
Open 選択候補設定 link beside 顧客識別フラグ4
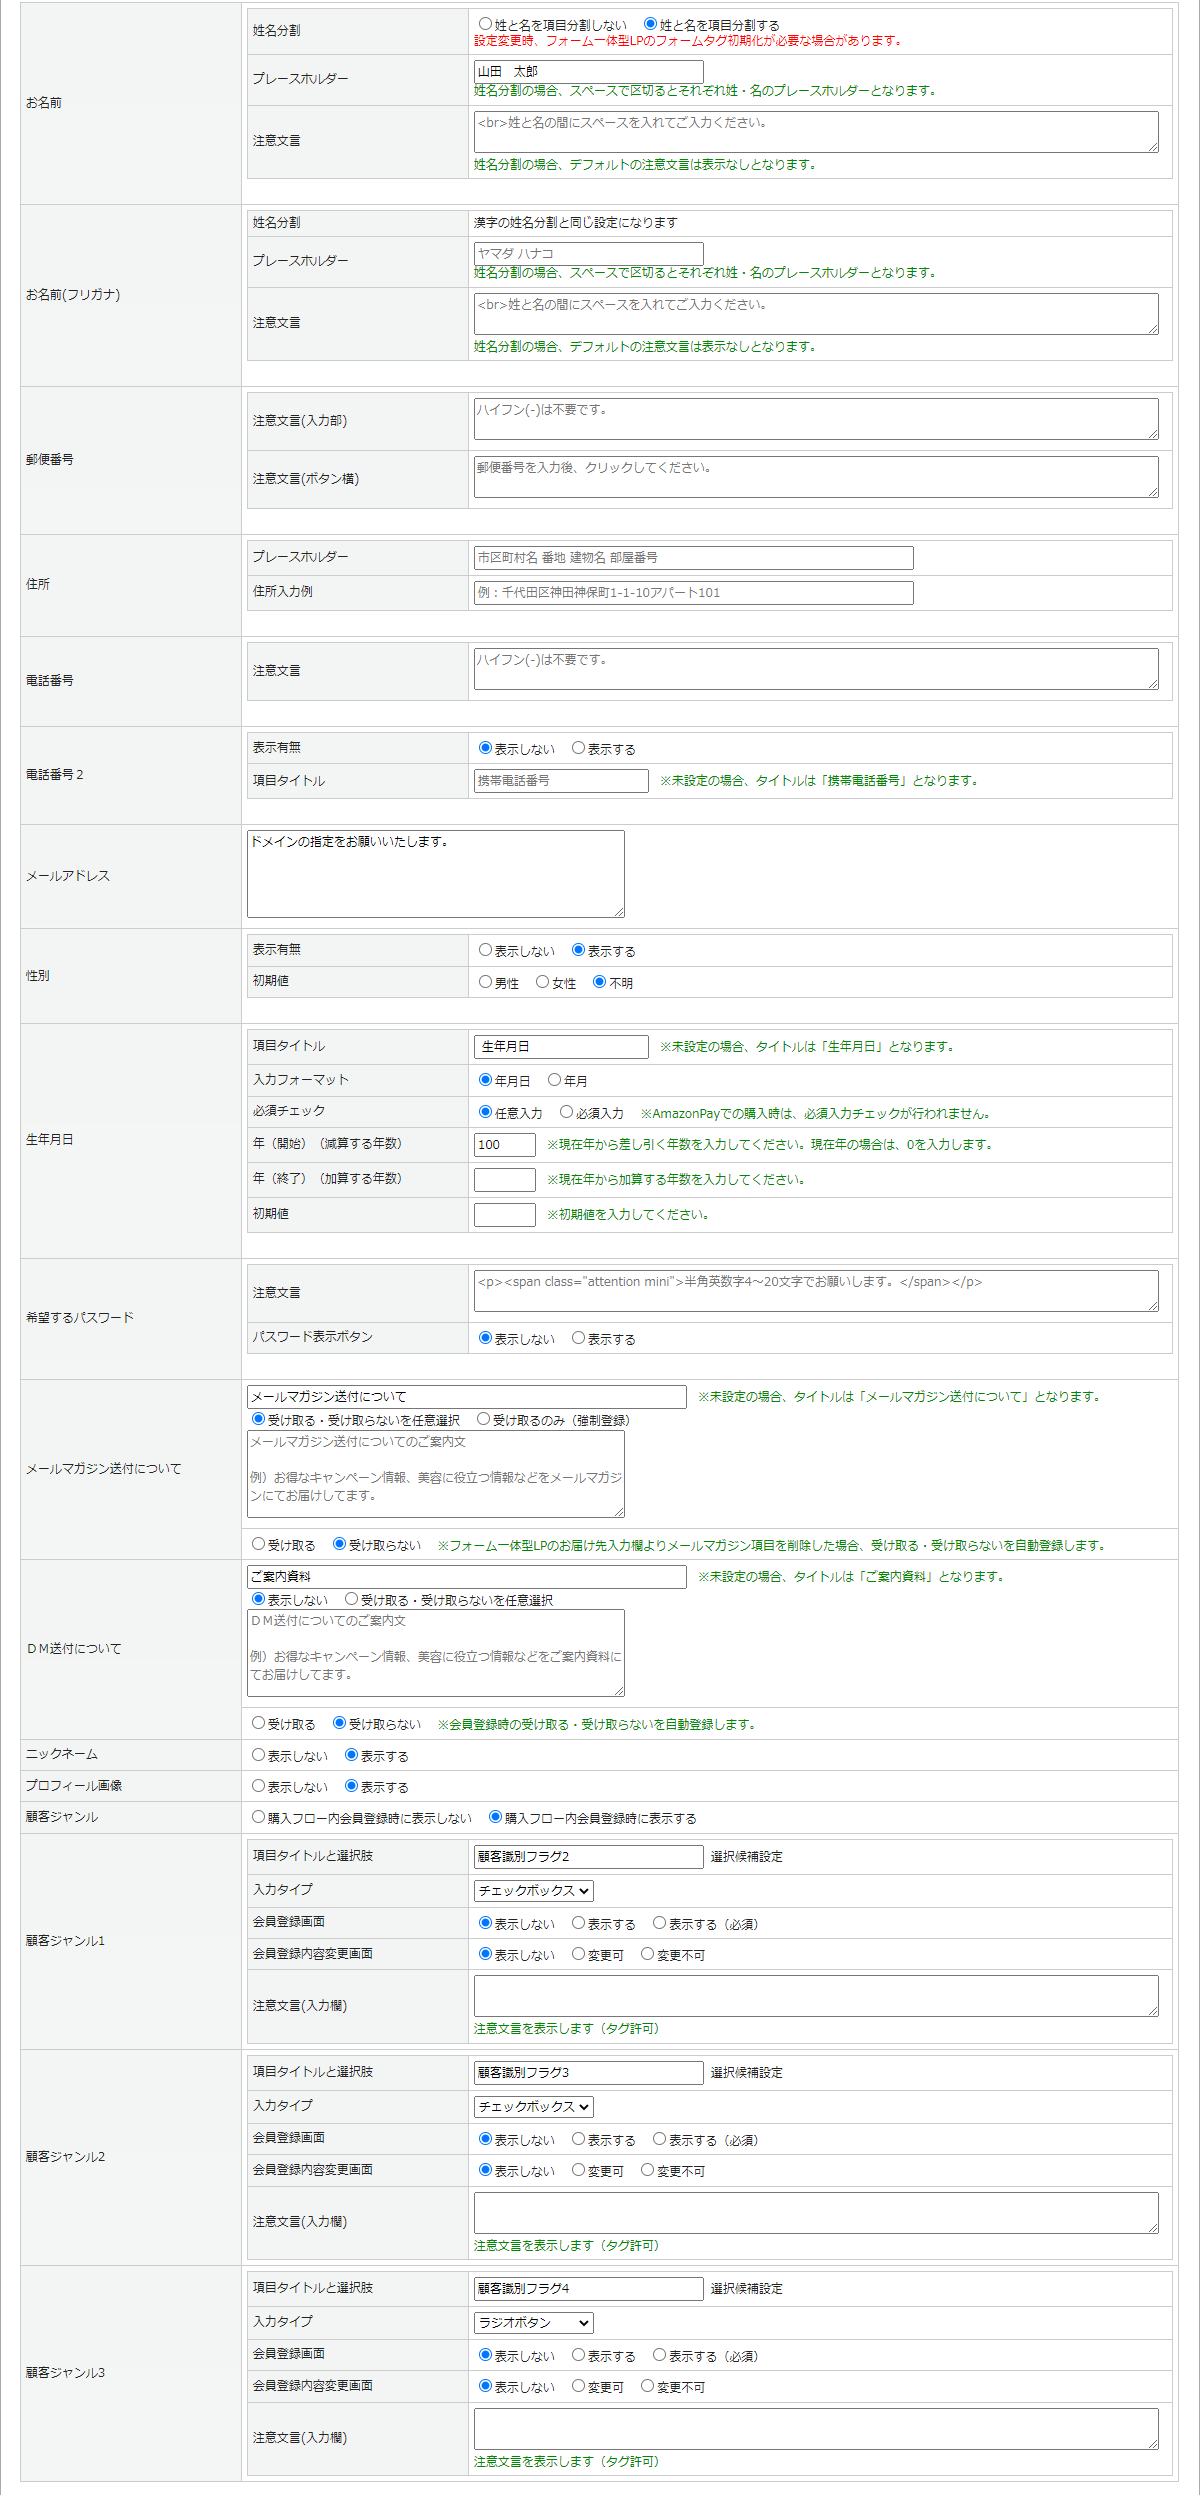click(746, 2289)
